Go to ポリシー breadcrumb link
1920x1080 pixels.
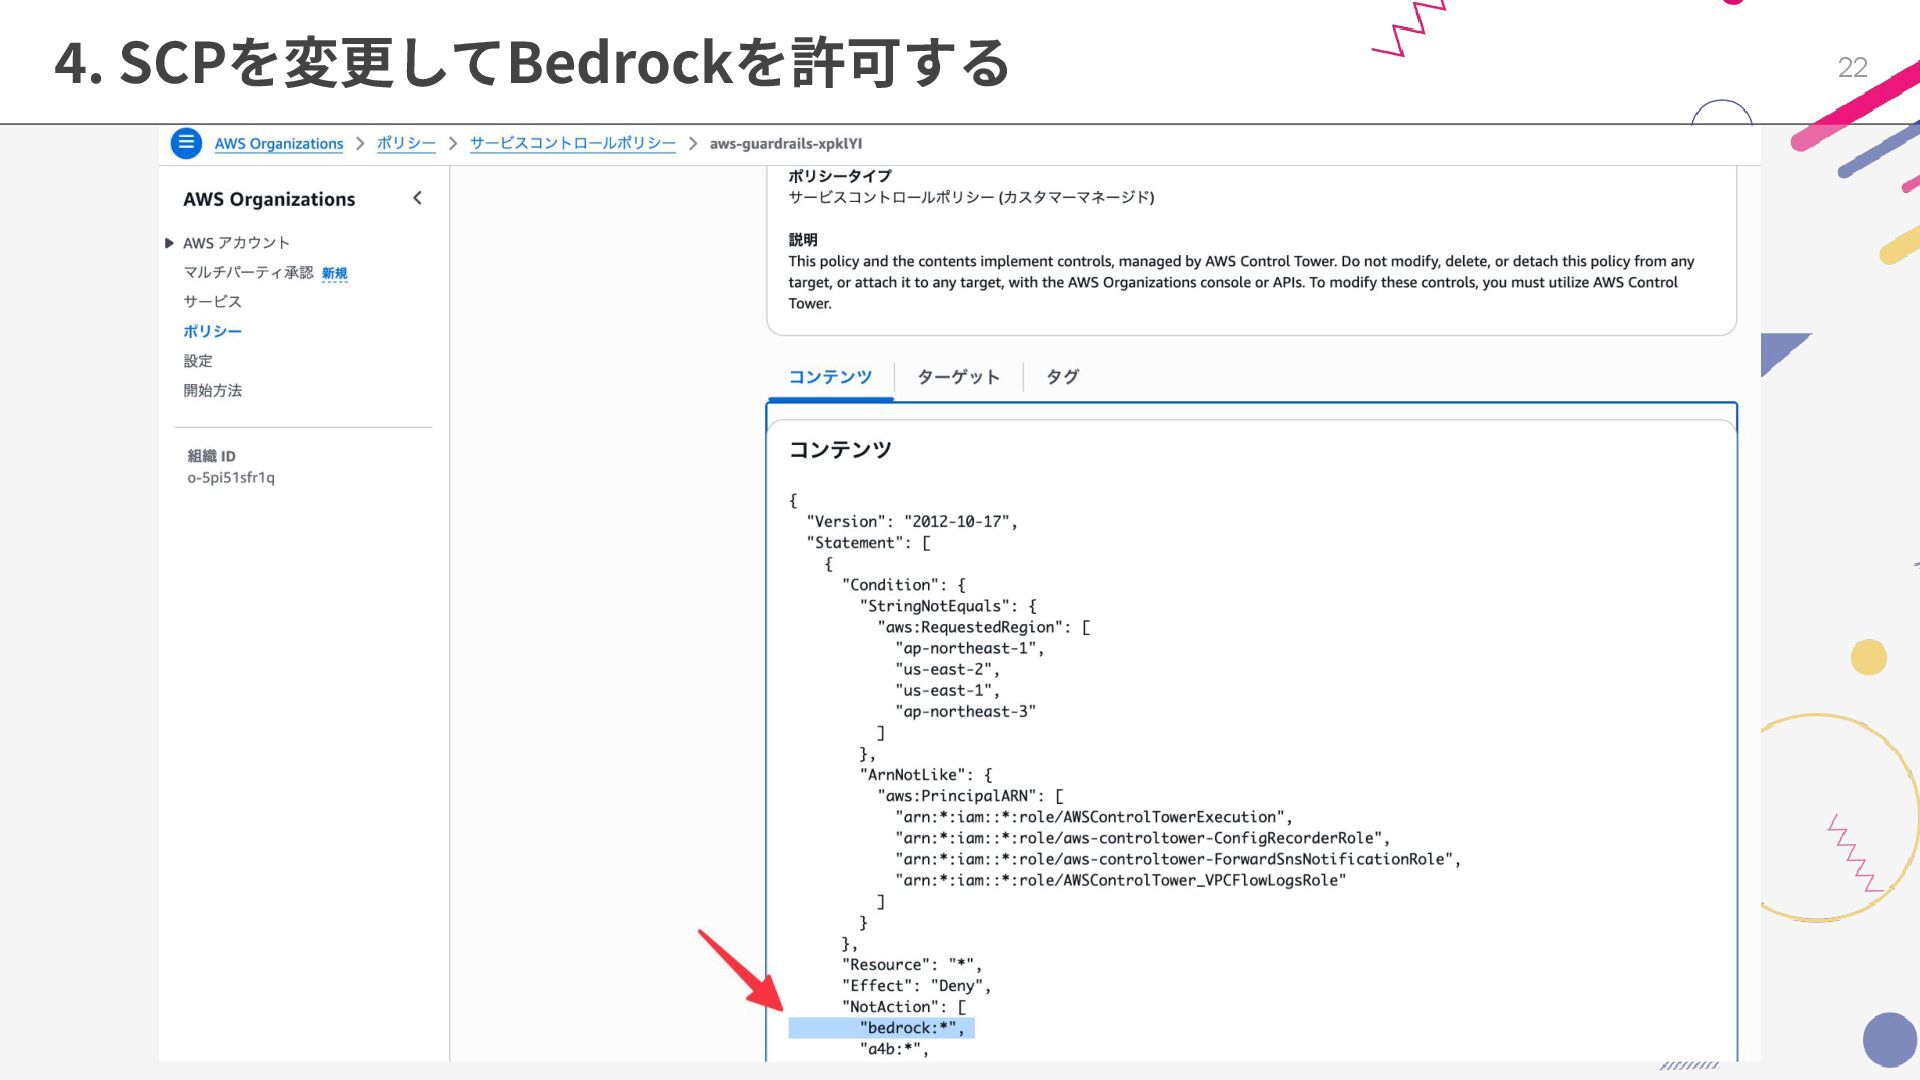(406, 143)
